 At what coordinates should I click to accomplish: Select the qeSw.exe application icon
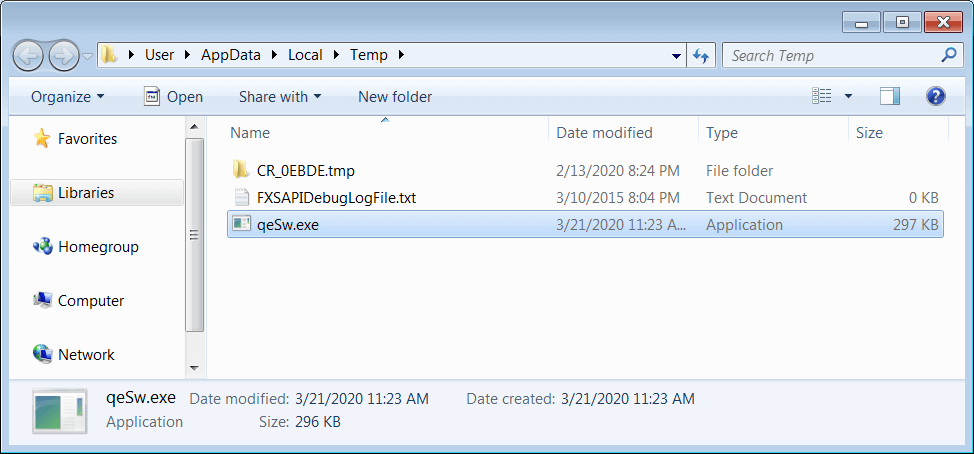click(x=240, y=224)
